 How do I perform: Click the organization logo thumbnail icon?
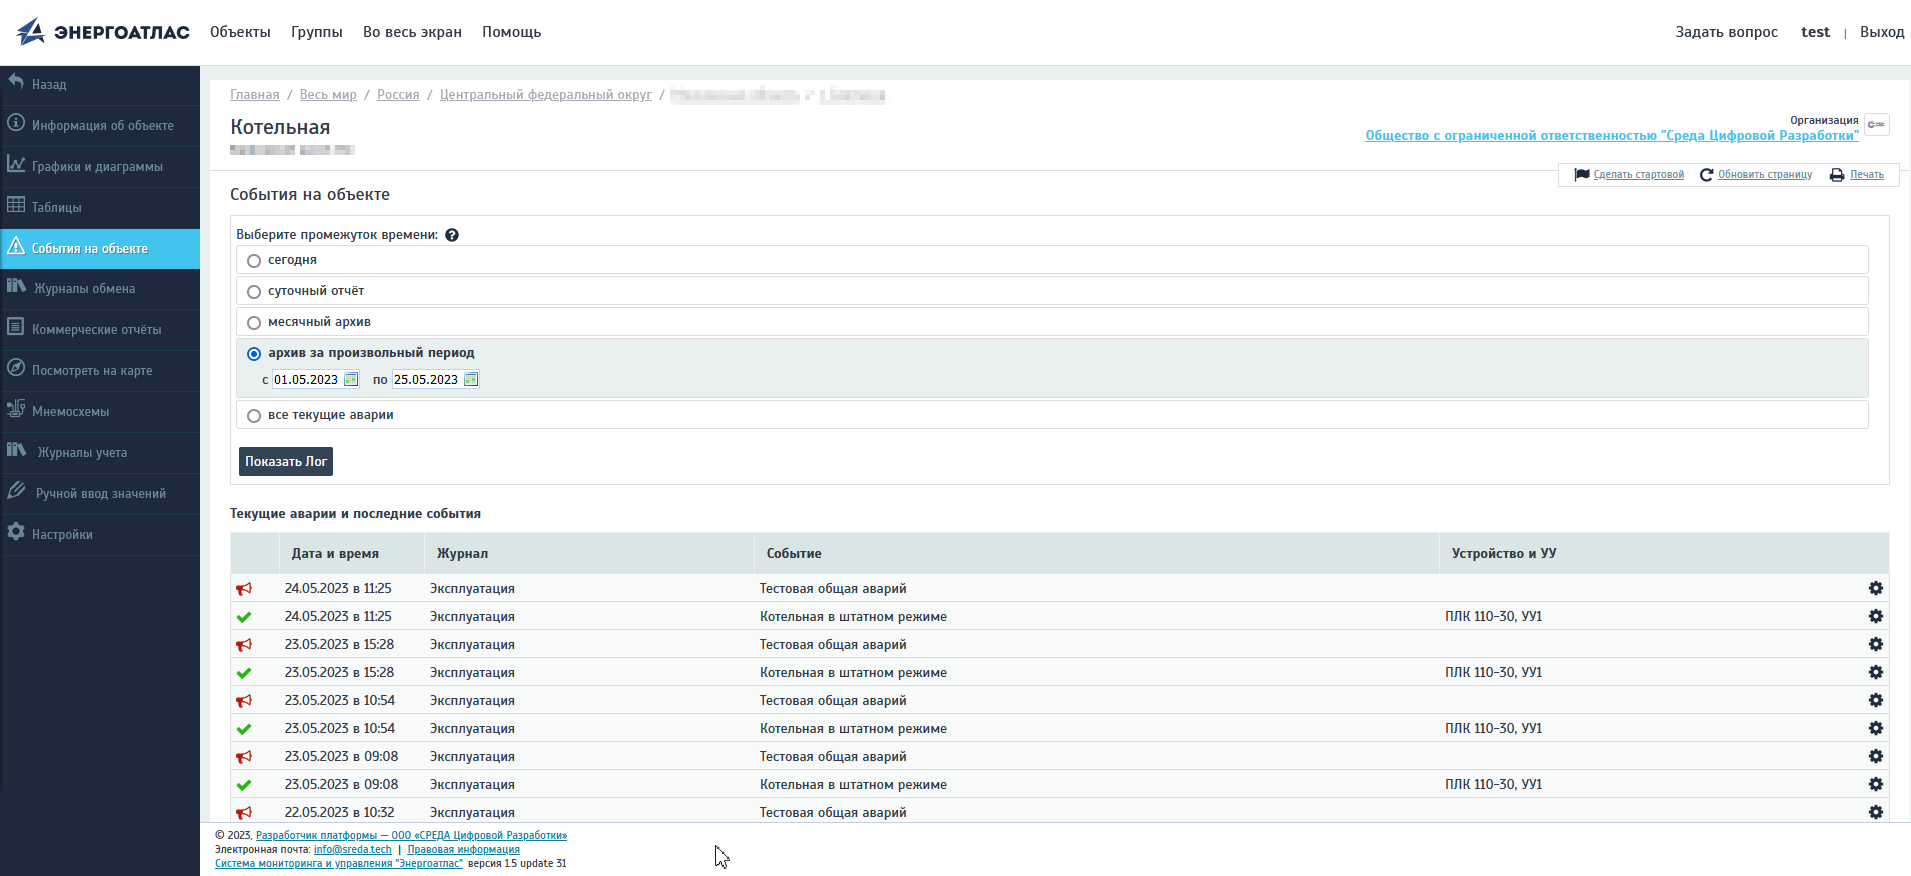tap(1876, 125)
